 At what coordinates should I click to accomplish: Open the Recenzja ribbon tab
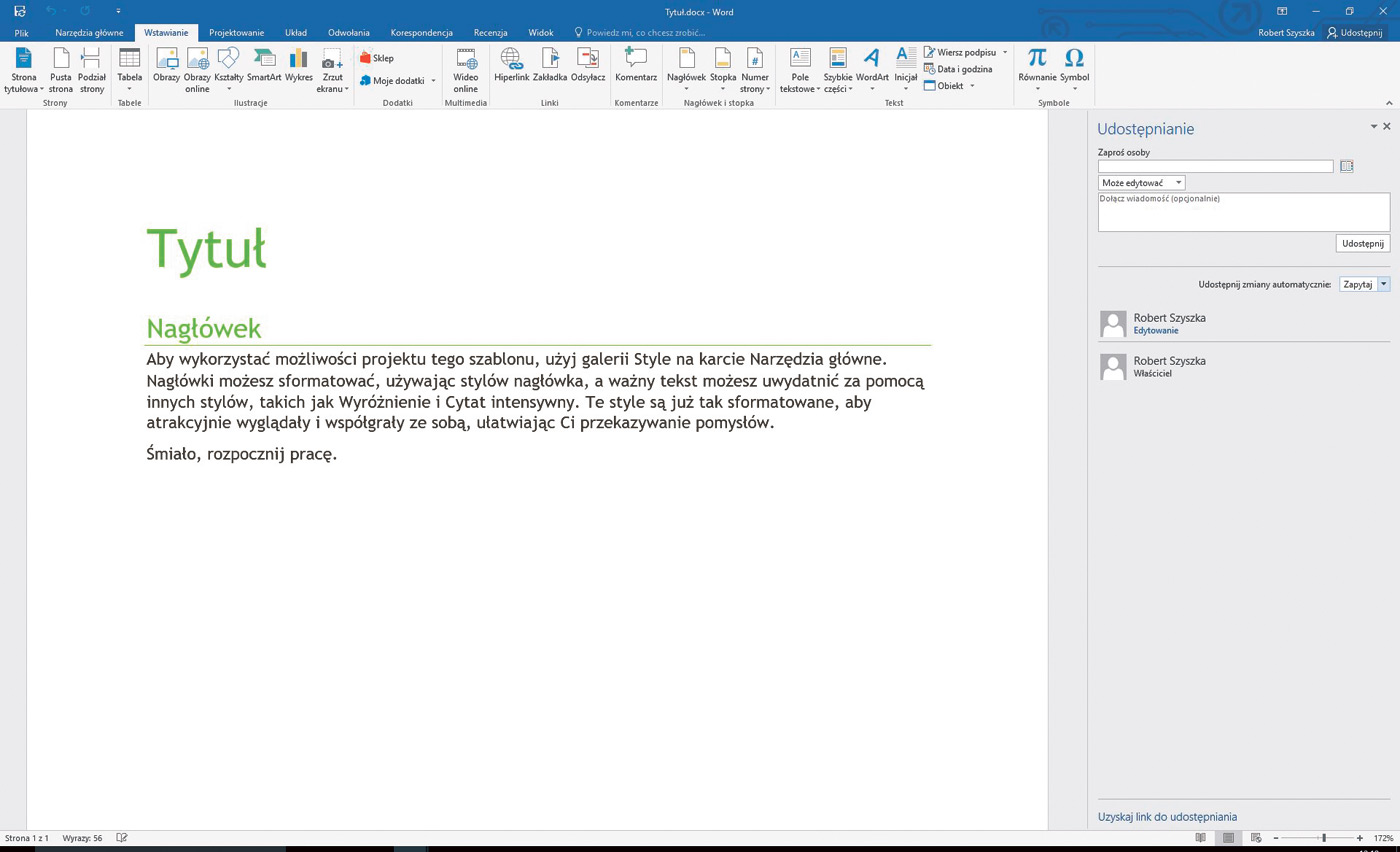(x=490, y=33)
